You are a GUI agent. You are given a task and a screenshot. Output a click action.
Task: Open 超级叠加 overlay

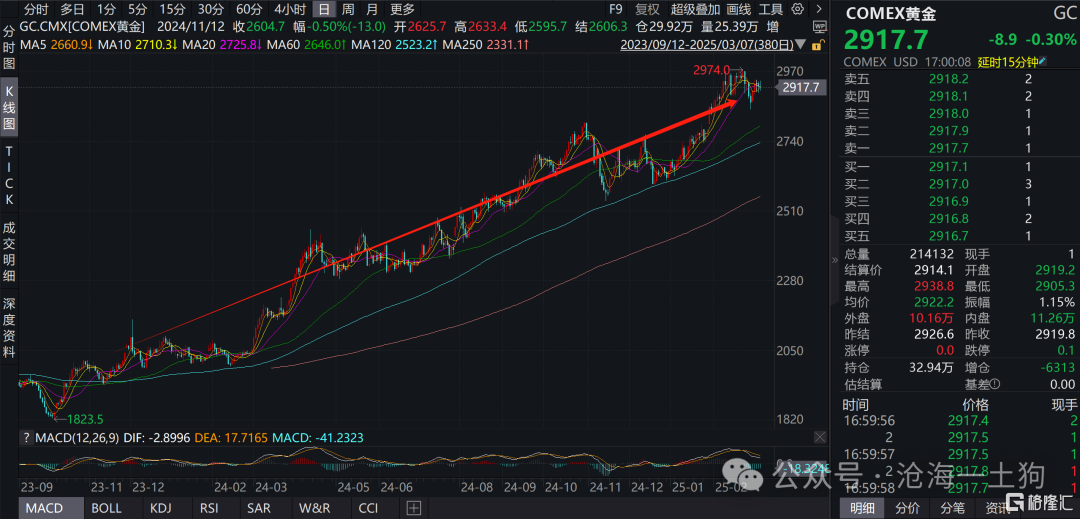(695, 9)
